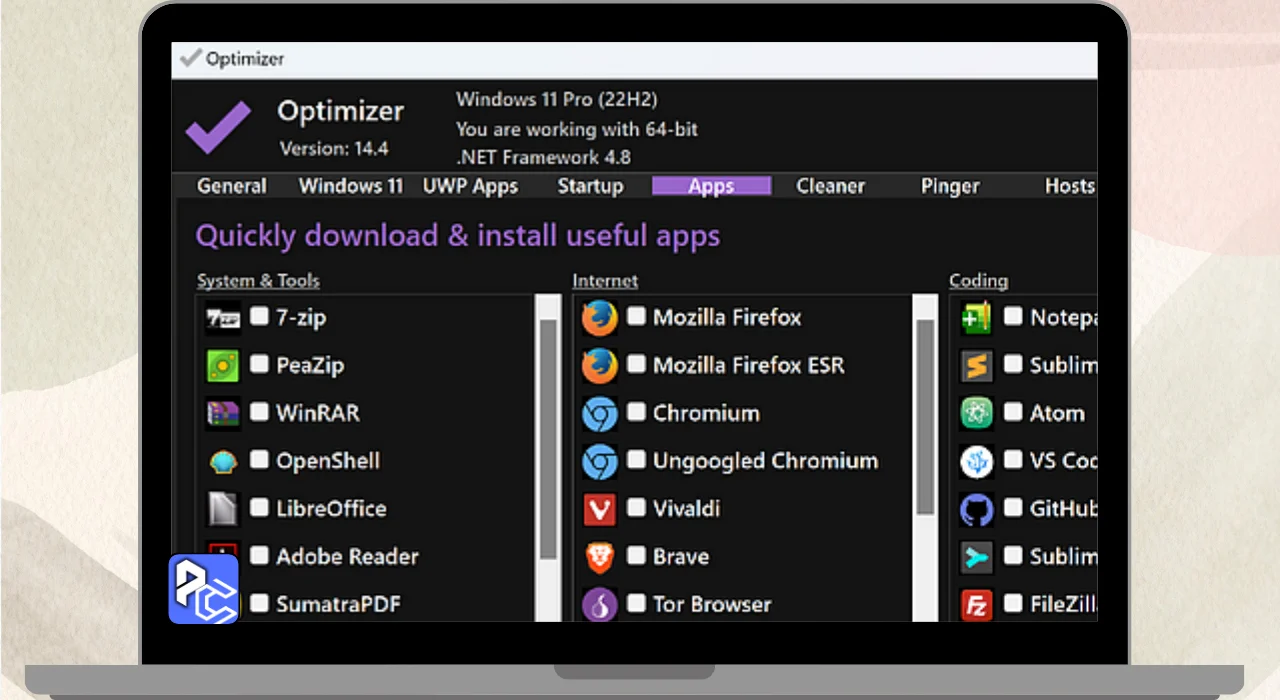
Task: Click the Mozilla Firefox icon
Action: coord(600,318)
